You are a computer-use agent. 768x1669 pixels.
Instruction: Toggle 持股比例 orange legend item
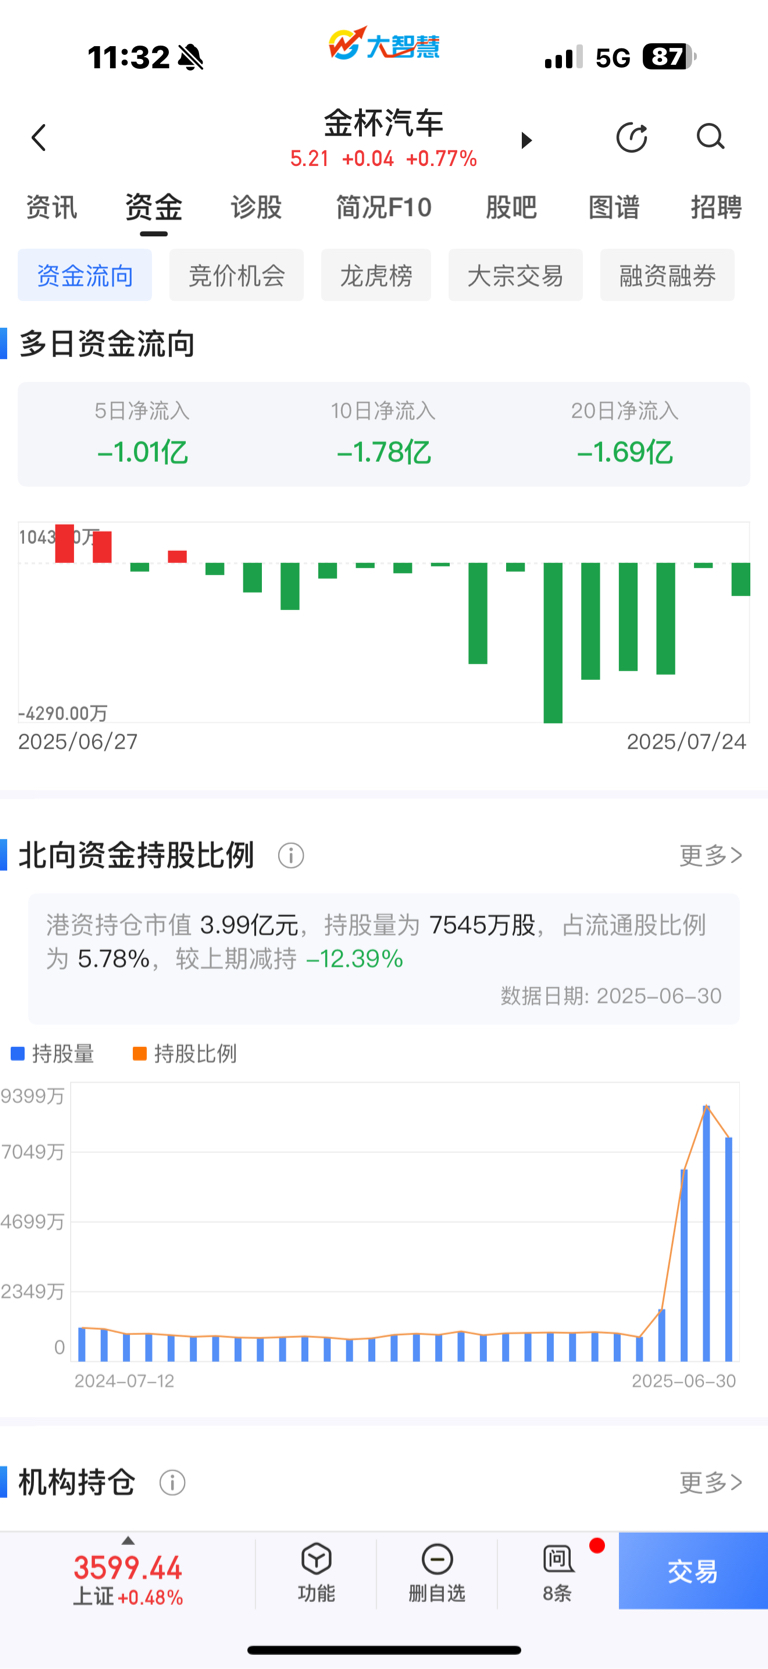(185, 1053)
